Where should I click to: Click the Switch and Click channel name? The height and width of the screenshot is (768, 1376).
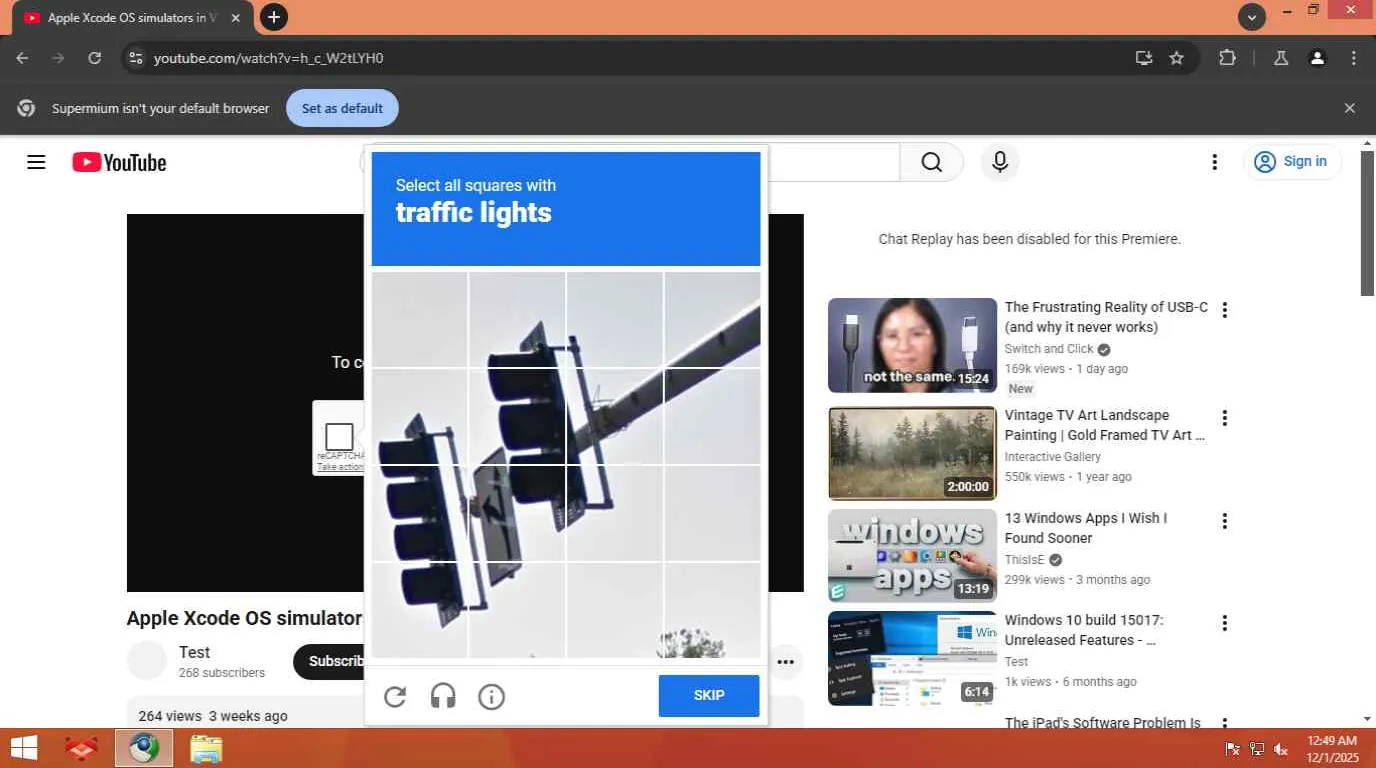click(x=1049, y=349)
